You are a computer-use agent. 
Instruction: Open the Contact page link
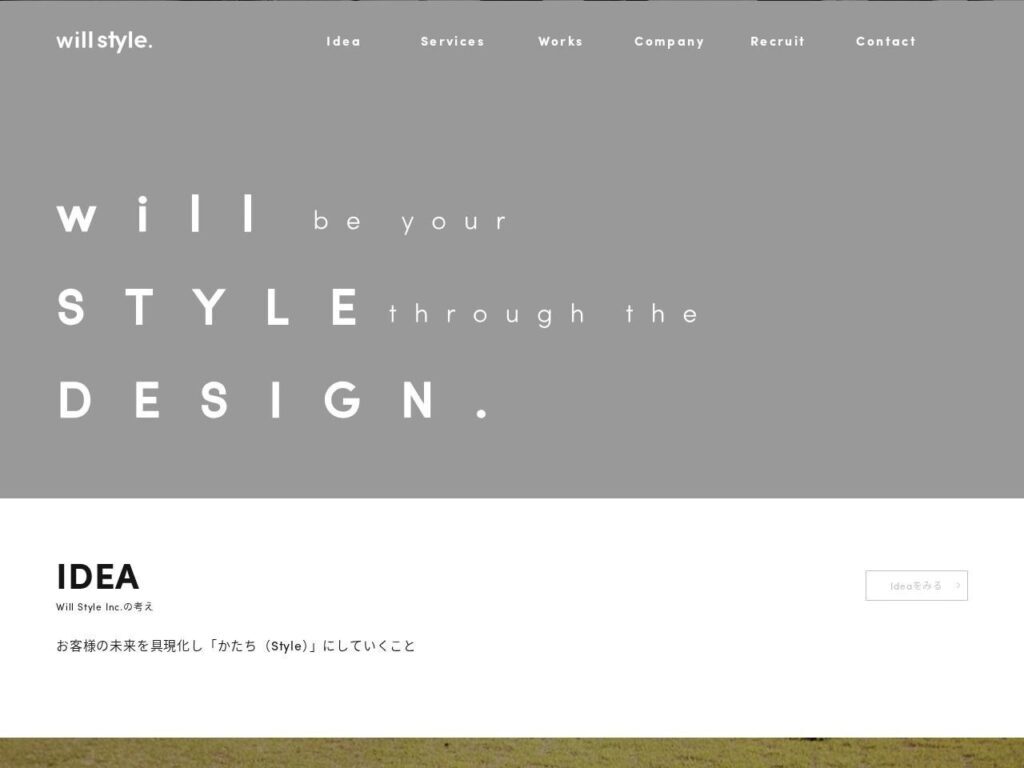coord(886,41)
